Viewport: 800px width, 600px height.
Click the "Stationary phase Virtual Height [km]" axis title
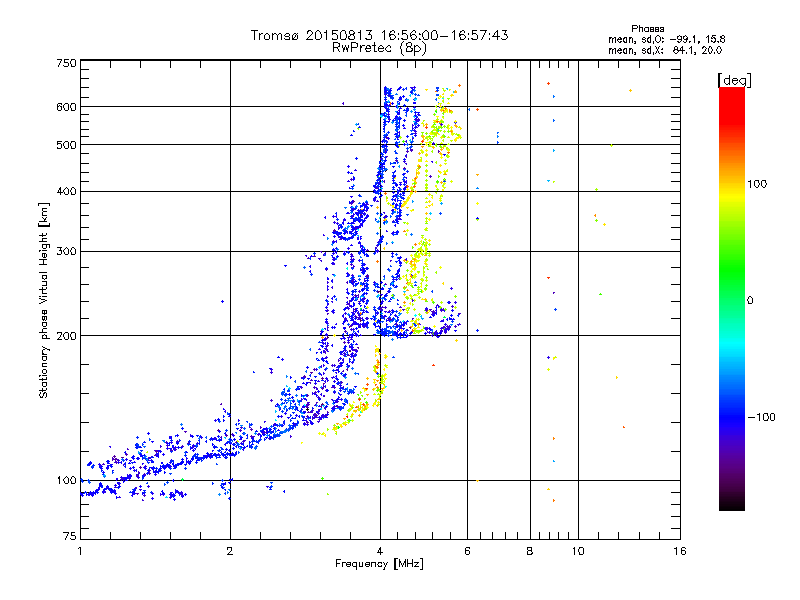click(43, 301)
